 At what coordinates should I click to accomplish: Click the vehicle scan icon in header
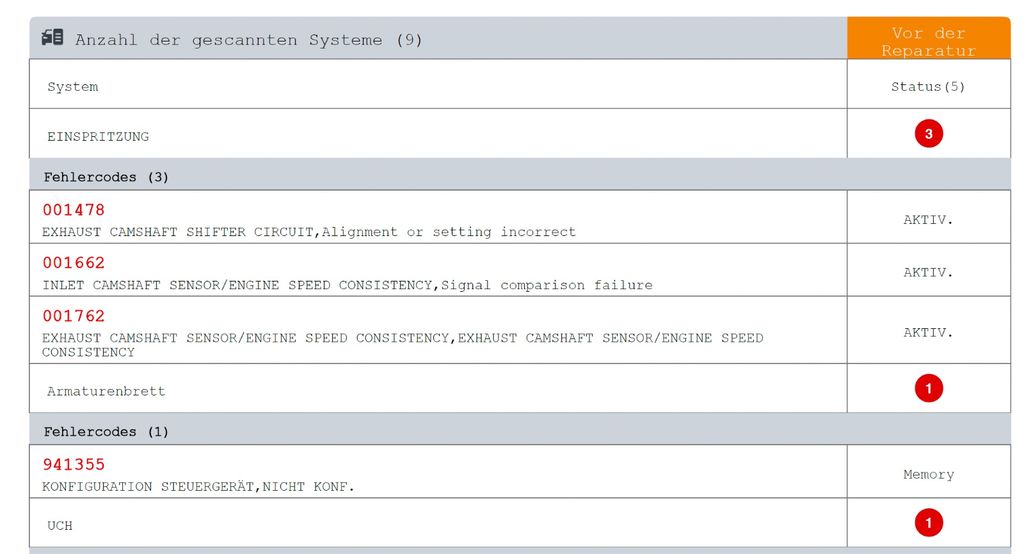pyautogui.click(x=52, y=37)
